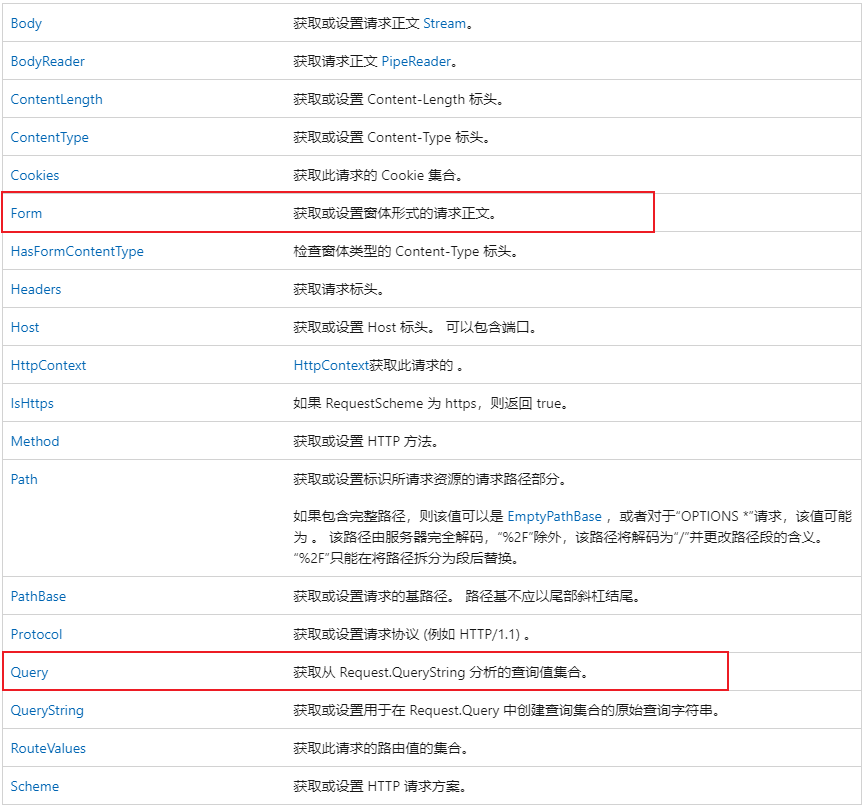Select the Host description mentioning '可以包含端口。'
864x808 pixels.
coord(414,327)
